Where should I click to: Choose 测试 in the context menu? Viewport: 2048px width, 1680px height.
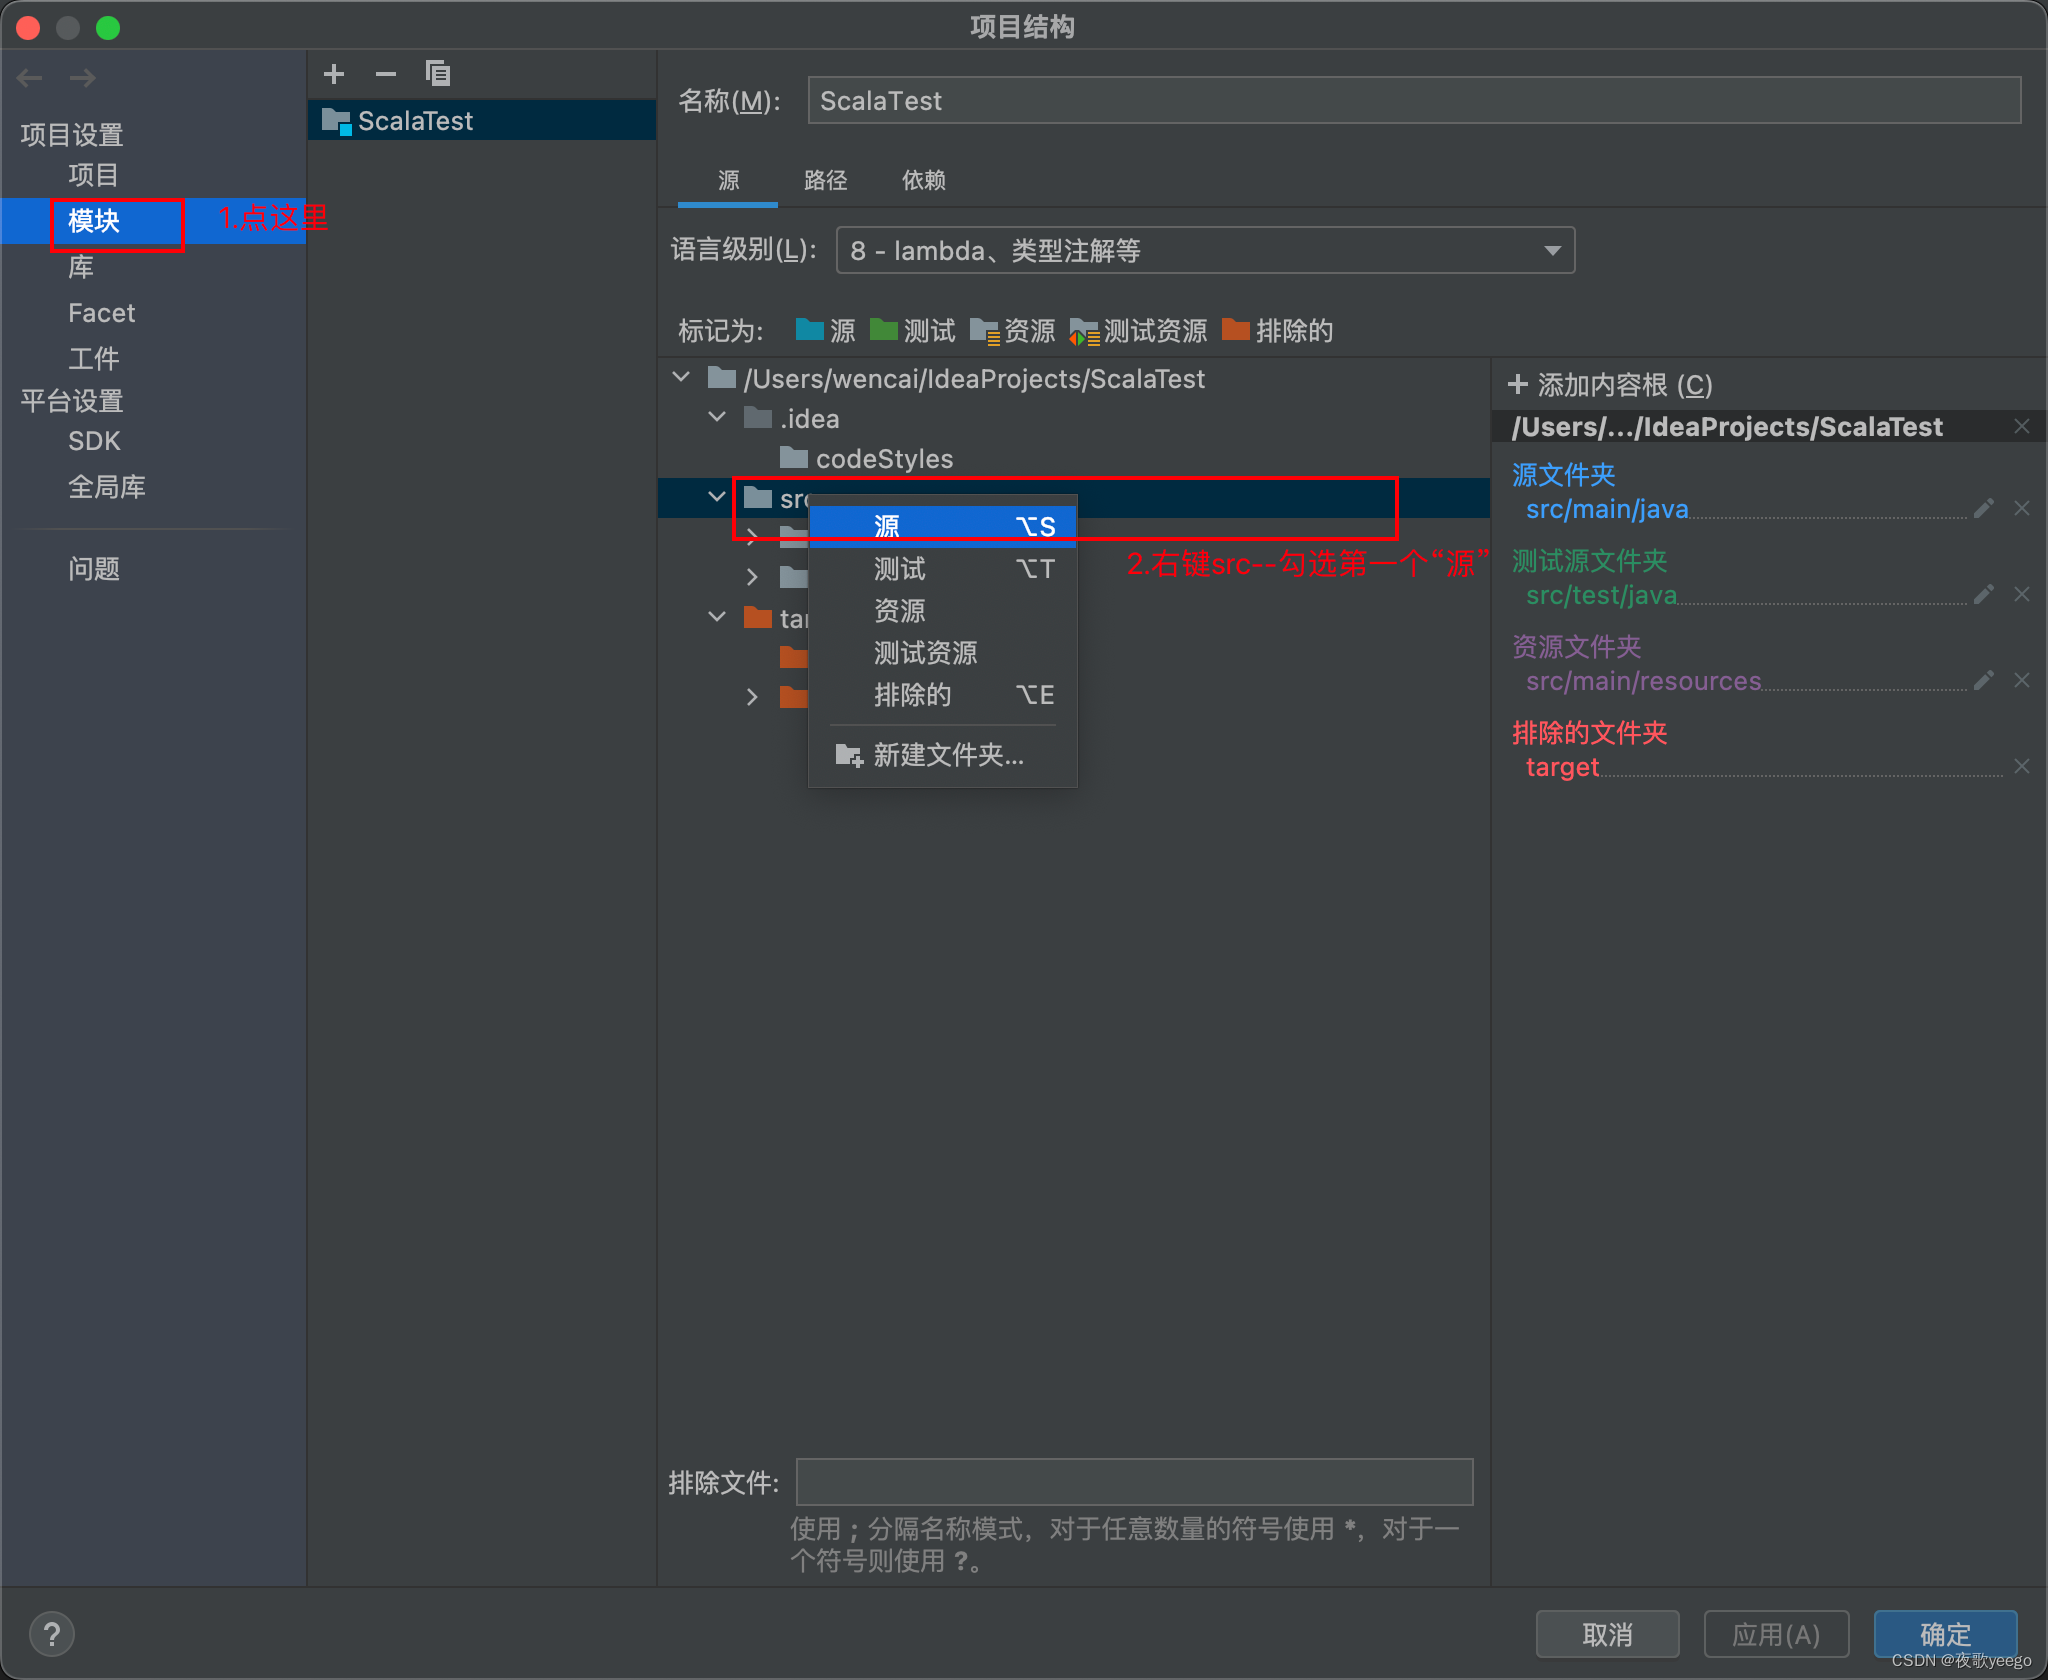coord(943,569)
